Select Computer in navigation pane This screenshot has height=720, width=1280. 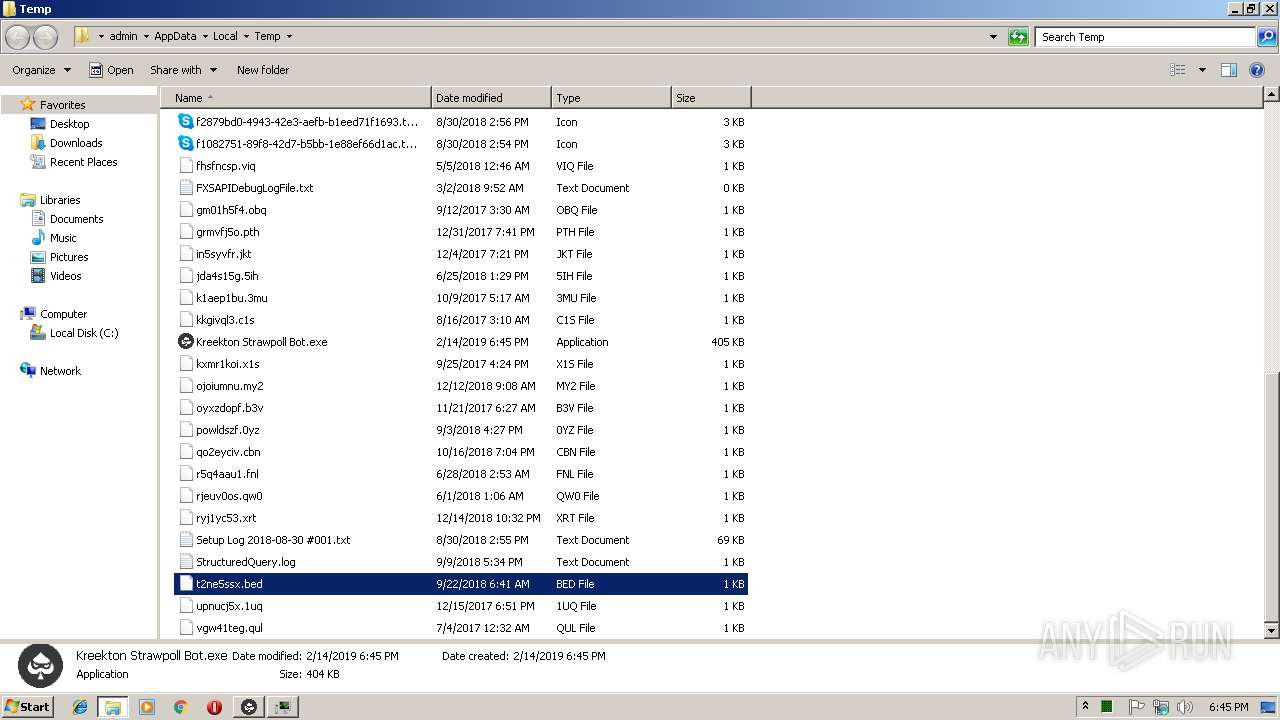pos(63,314)
